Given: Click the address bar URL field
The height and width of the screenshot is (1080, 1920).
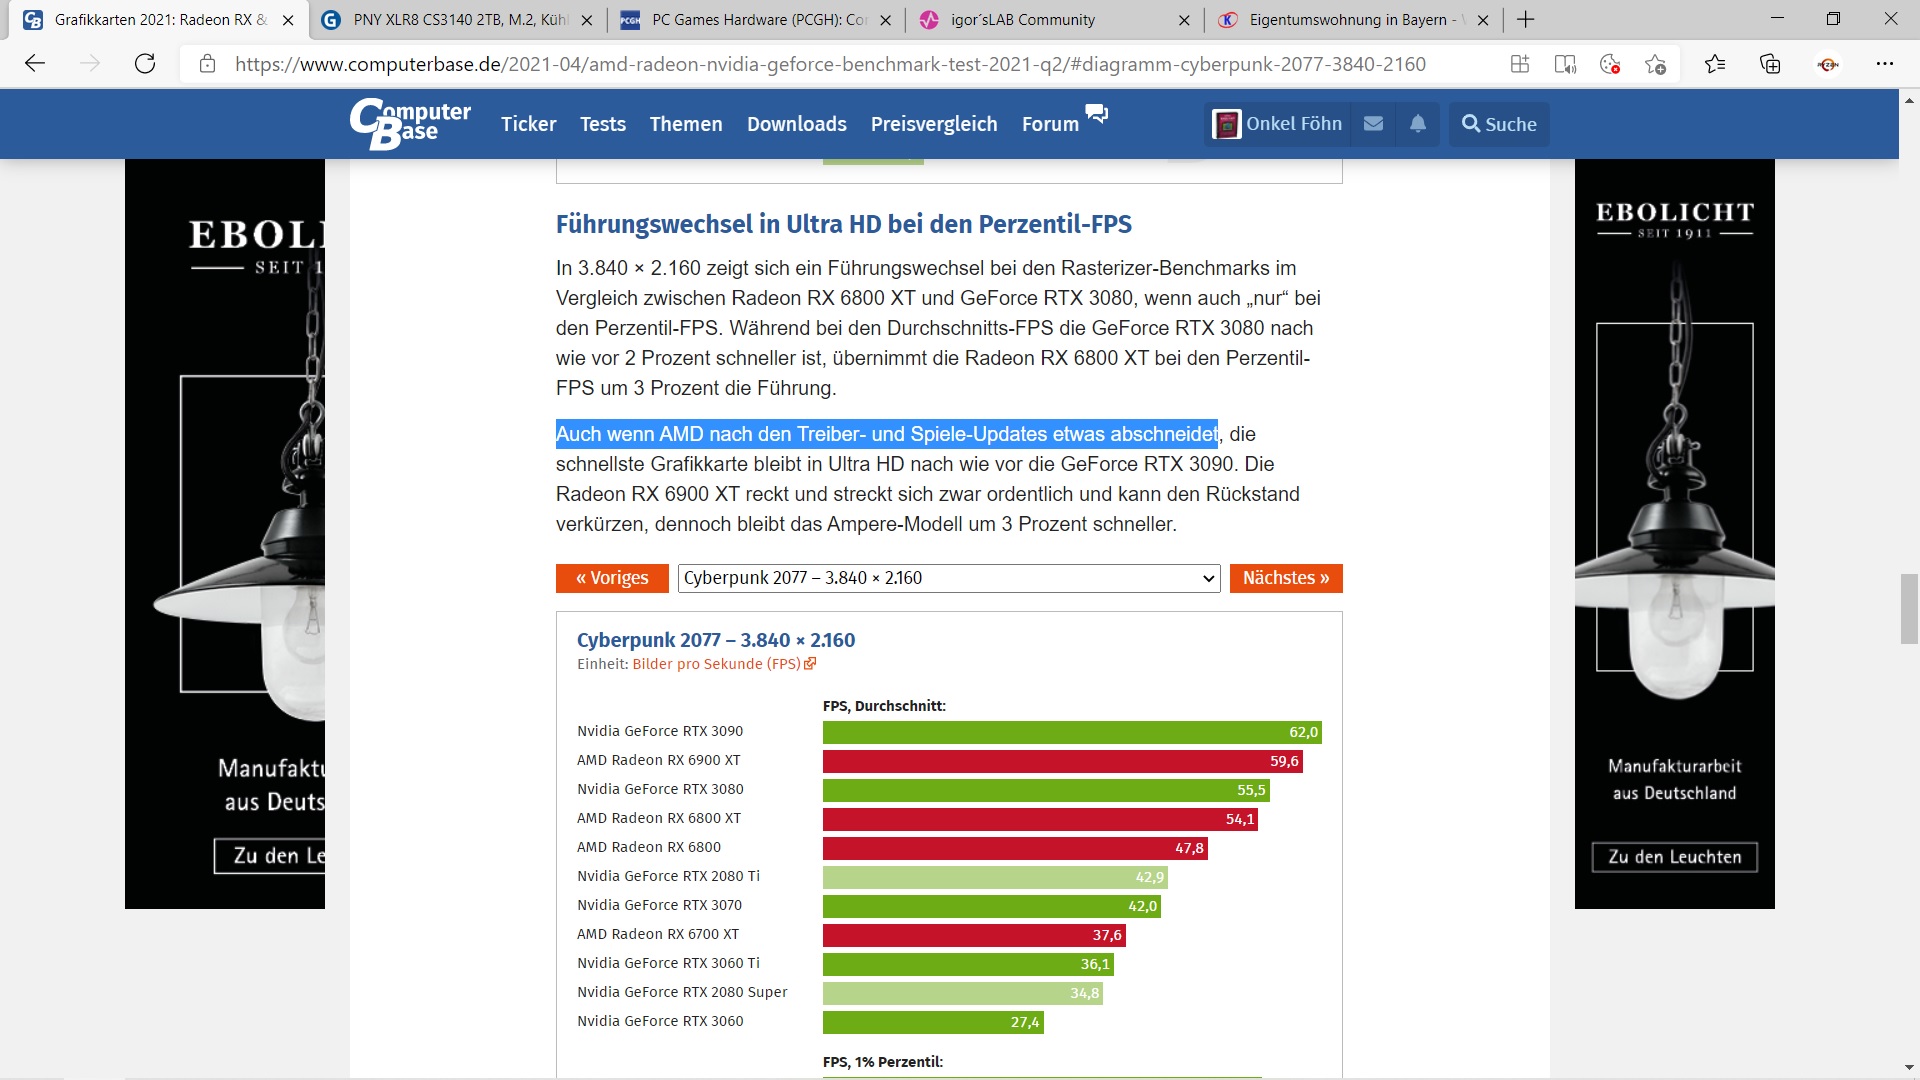Looking at the screenshot, I should coord(830,64).
